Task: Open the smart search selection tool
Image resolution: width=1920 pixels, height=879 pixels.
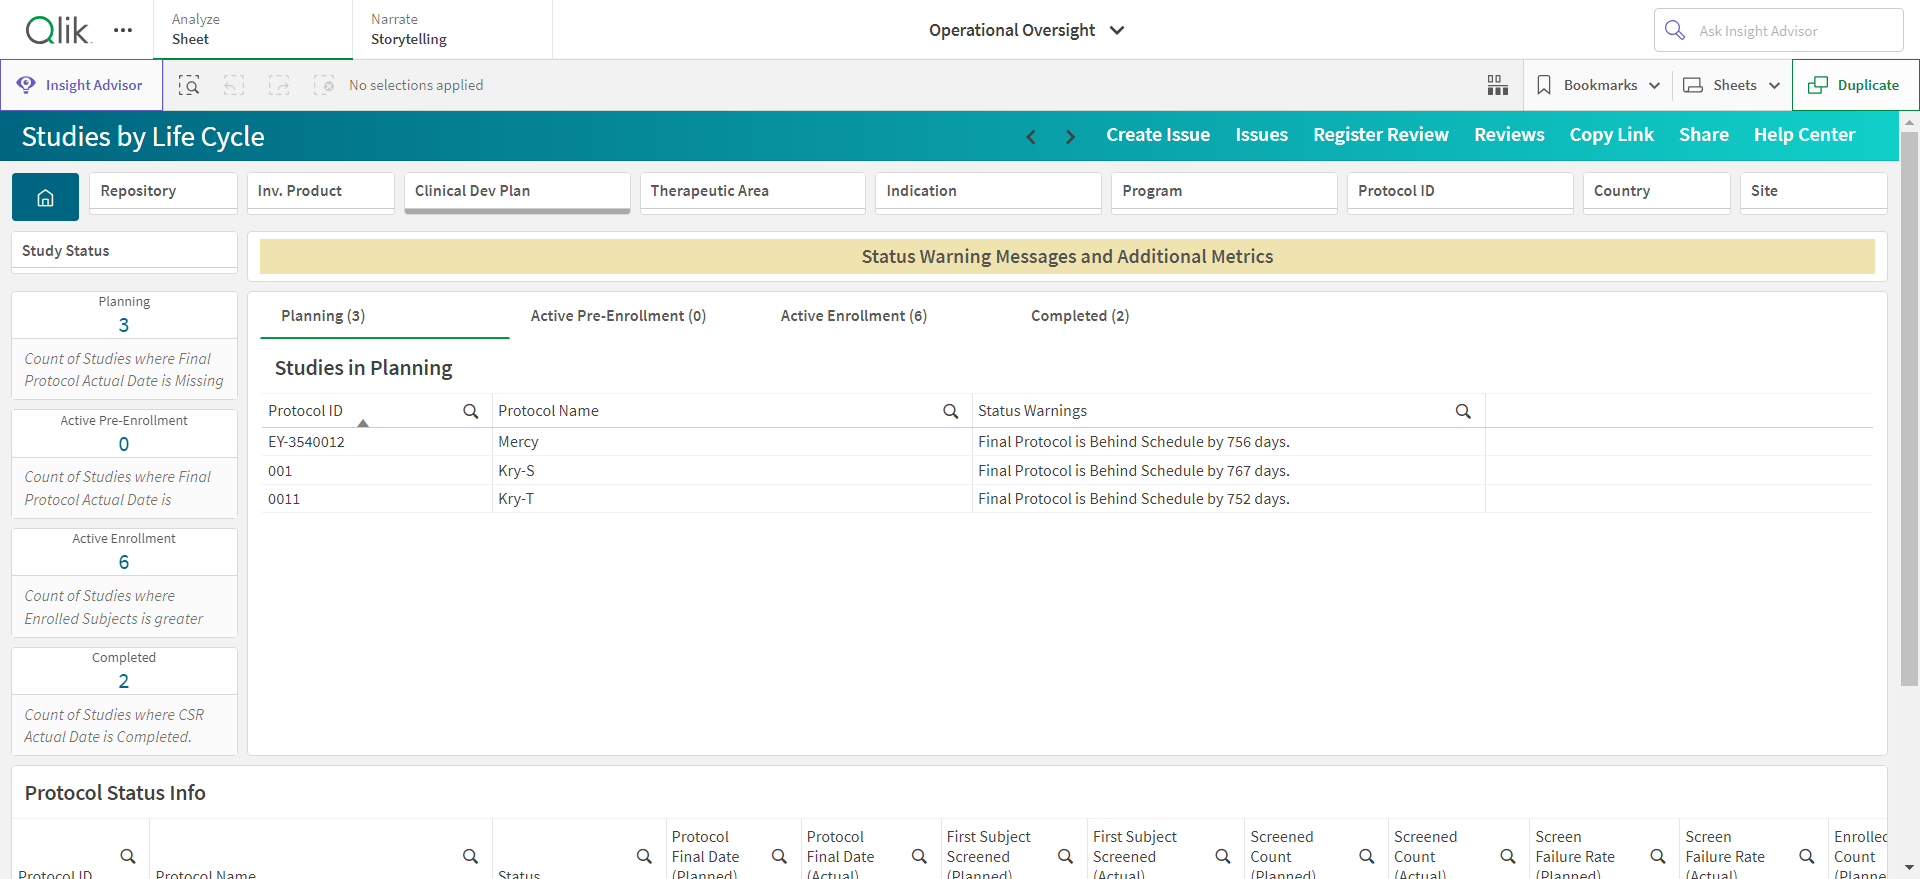Action: pos(189,85)
